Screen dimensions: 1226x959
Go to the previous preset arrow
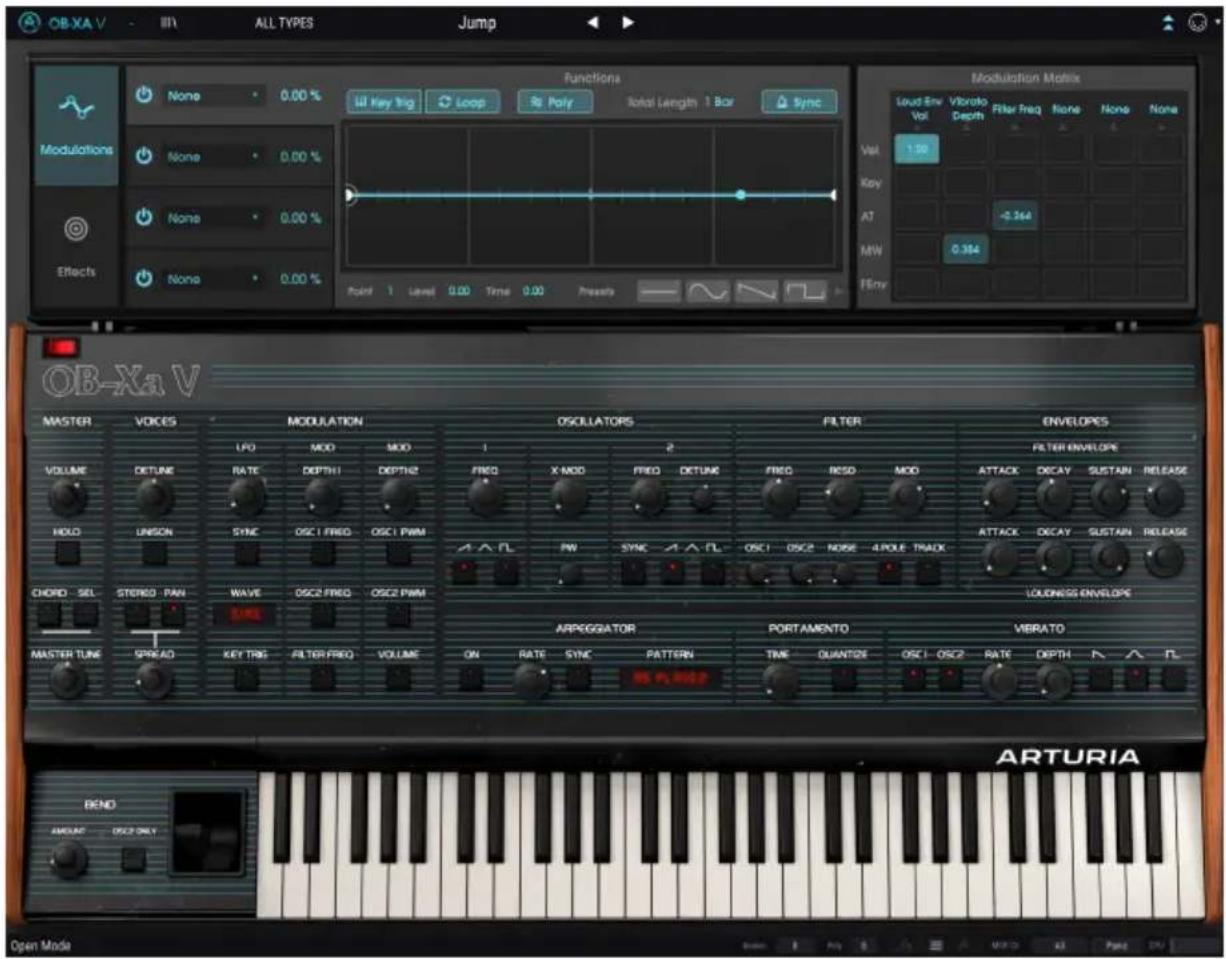593,23
